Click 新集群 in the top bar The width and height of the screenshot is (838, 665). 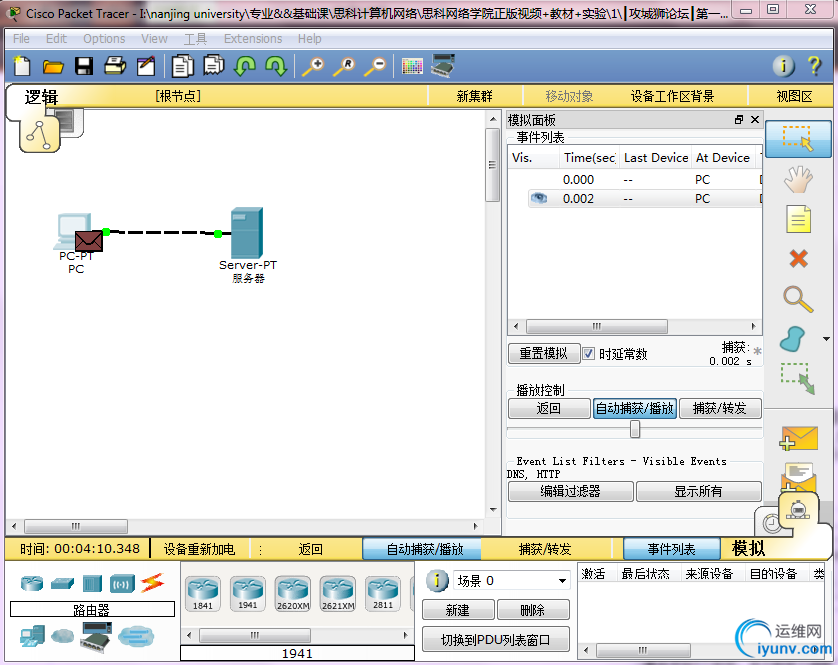[x=475, y=96]
